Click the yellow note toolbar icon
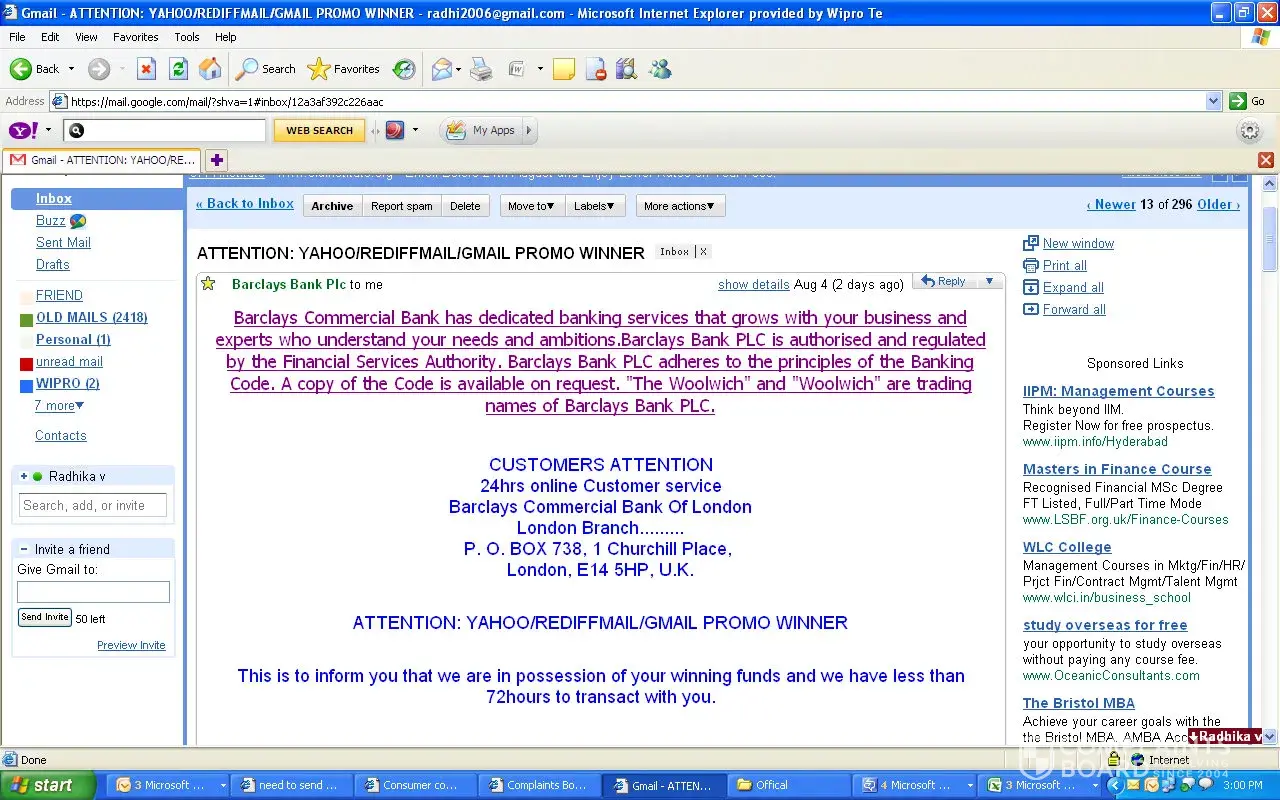1280x800 pixels. [564, 69]
